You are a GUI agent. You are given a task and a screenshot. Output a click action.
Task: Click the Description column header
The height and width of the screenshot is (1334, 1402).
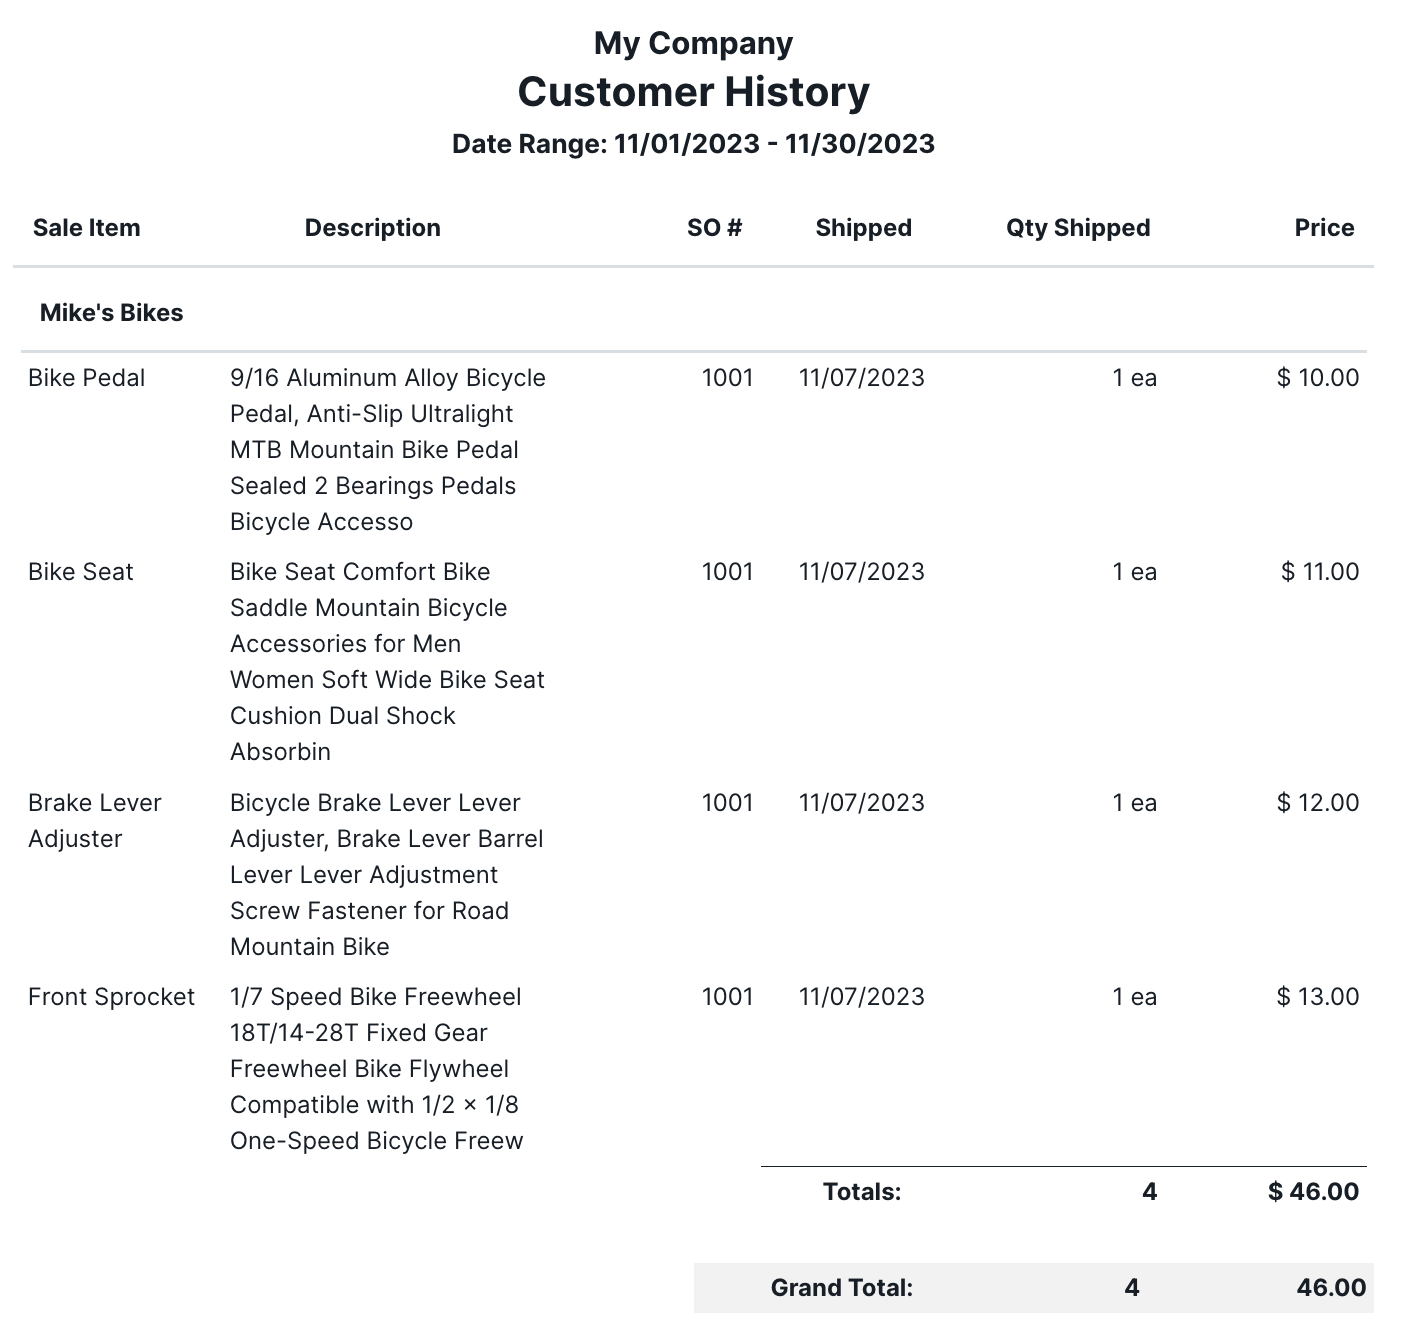pyautogui.click(x=372, y=228)
